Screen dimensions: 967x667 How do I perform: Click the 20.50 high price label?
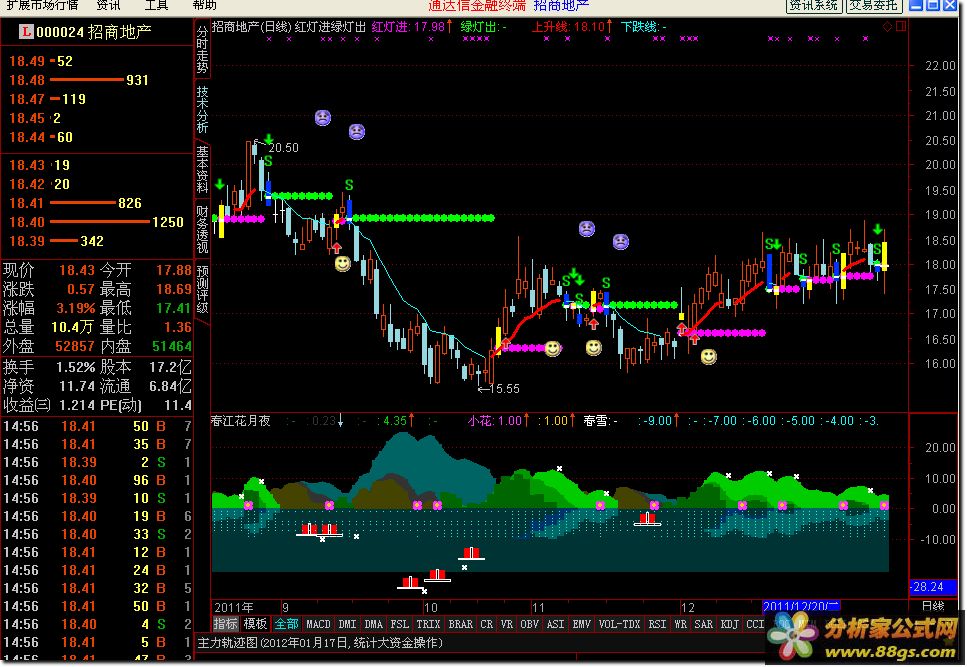click(x=283, y=147)
